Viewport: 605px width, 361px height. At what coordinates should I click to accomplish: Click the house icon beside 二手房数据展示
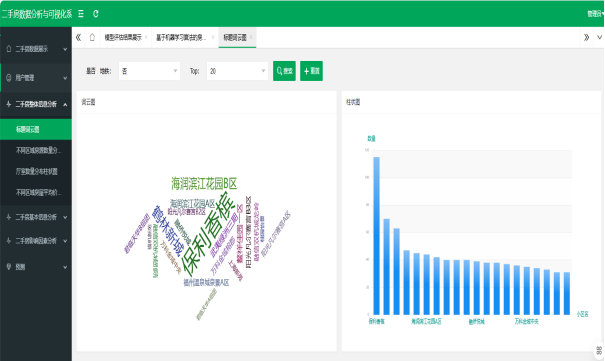[8, 49]
